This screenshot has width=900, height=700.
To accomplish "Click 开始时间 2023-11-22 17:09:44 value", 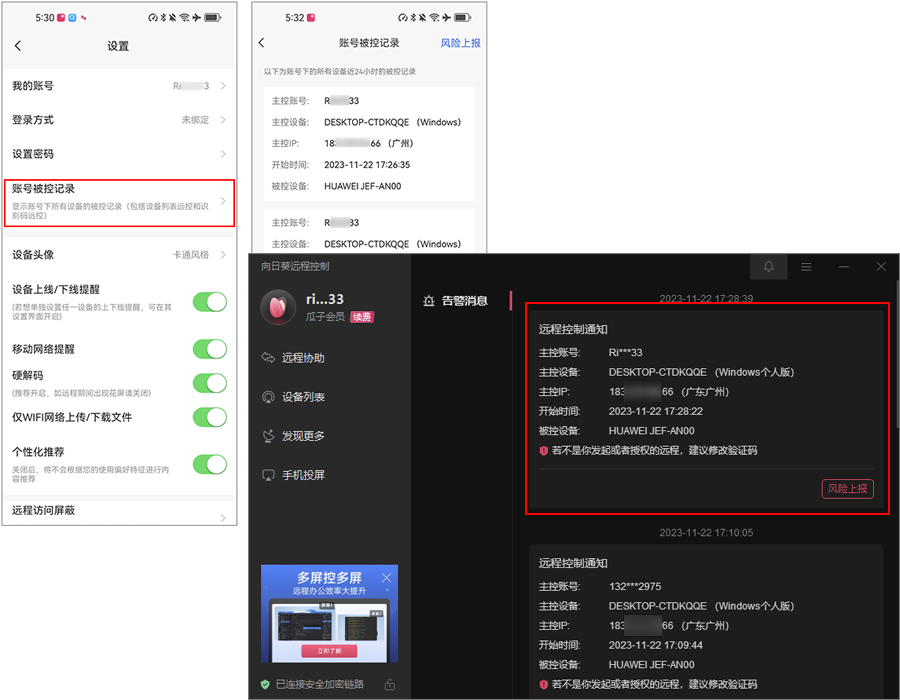I will [x=655, y=645].
